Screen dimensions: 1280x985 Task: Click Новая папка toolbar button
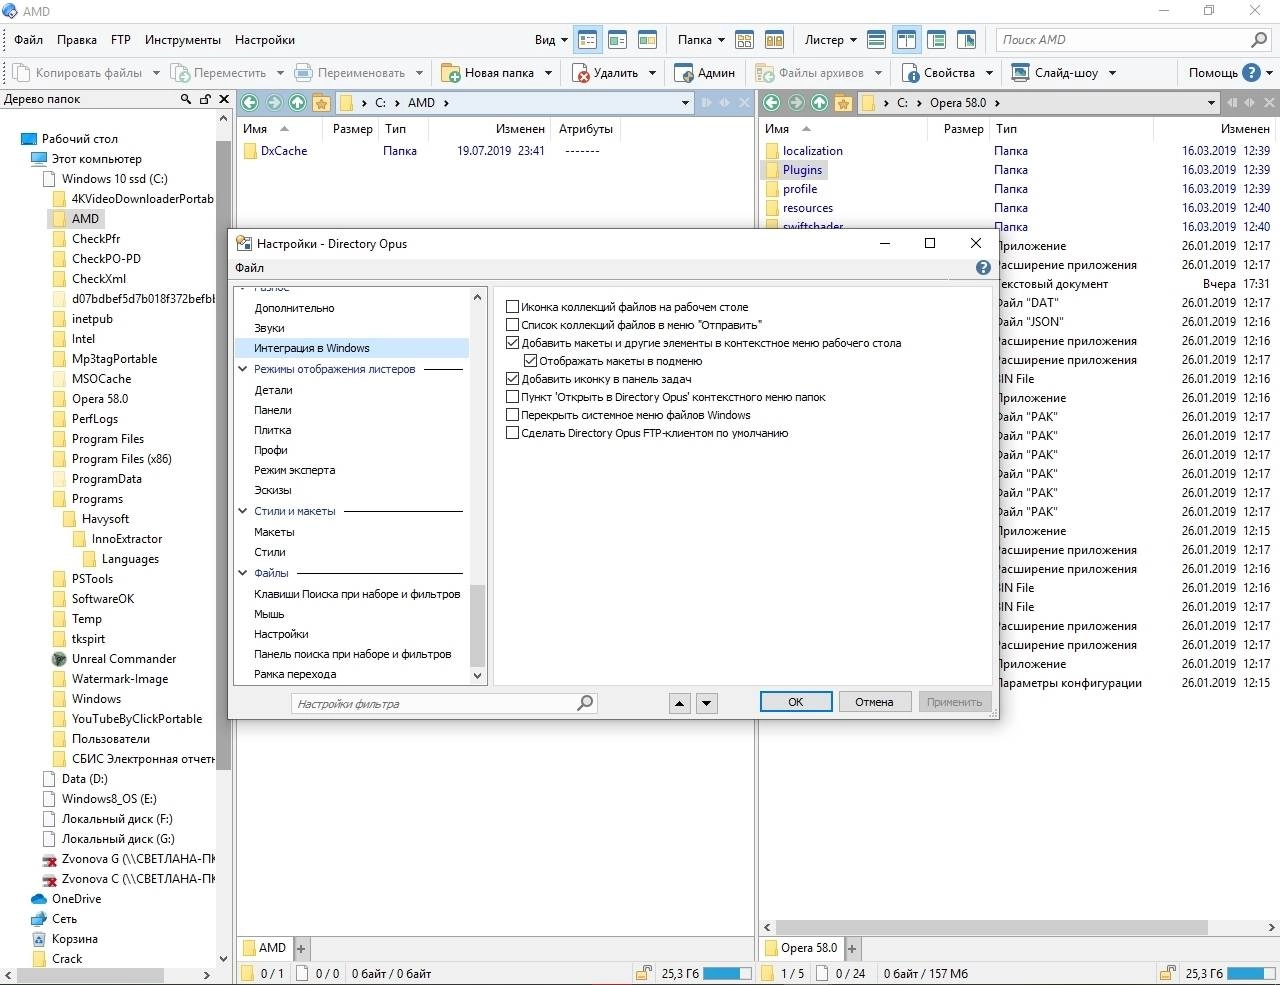(x=487, y=73)
